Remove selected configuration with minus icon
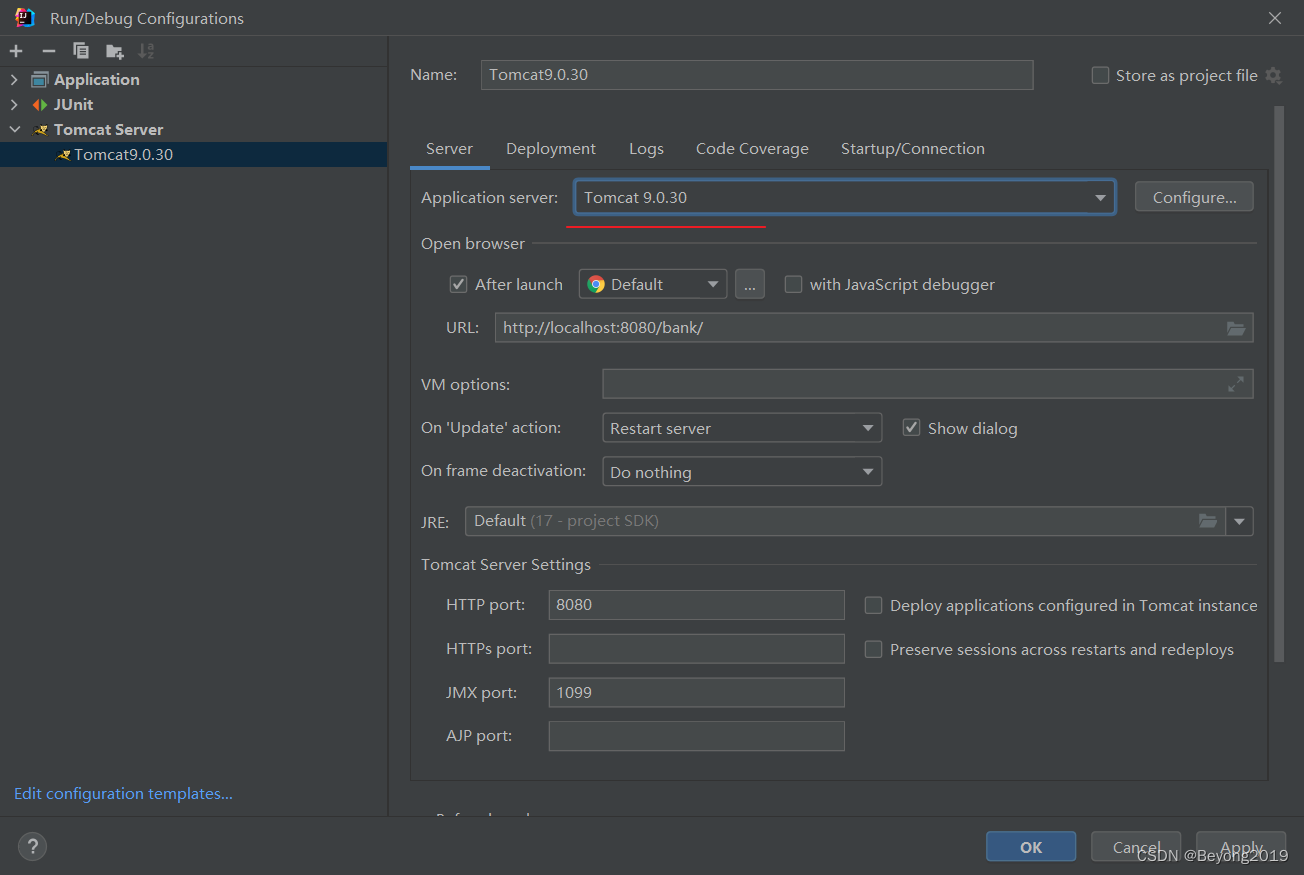 48,51
